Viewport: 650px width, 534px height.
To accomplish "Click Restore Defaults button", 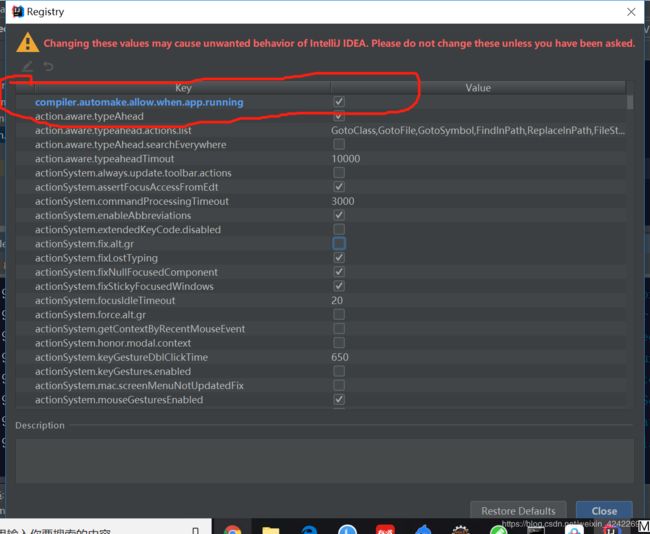I will tap(518, 511).
